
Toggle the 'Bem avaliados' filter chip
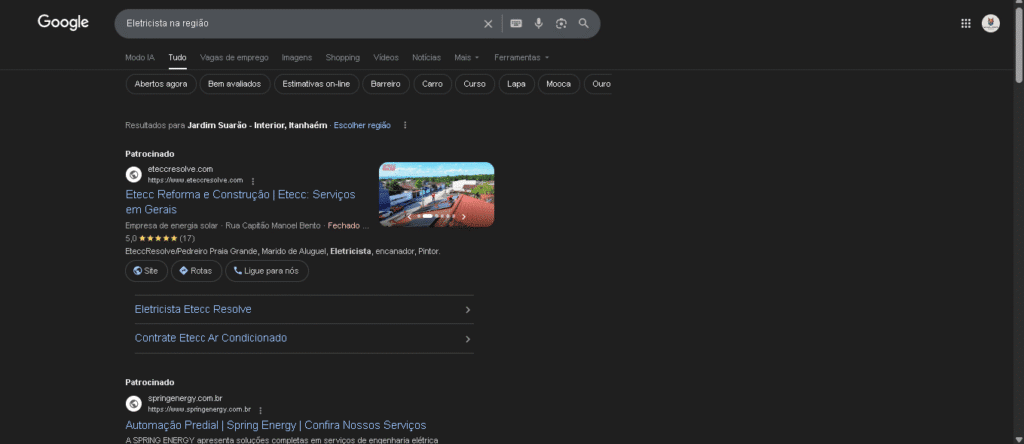pos(234,84)
